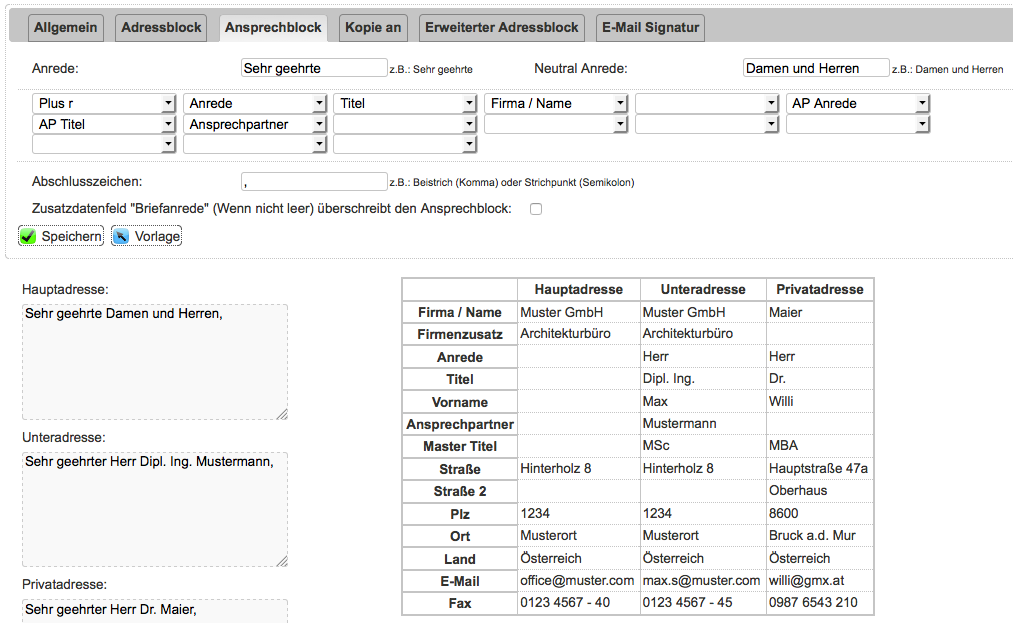
Task: Switch to the Allgemein tab
Action: pos(66,28)
